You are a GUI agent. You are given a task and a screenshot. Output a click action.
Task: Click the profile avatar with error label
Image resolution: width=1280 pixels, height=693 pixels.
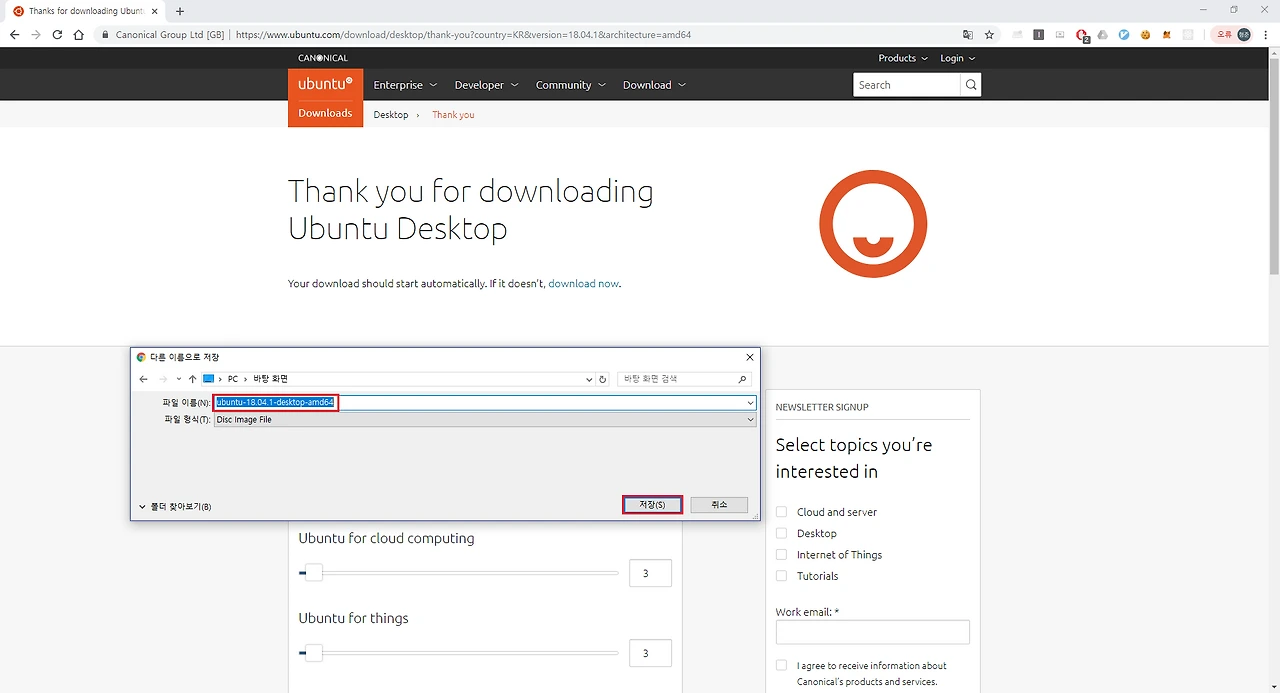click(1232, 34)
